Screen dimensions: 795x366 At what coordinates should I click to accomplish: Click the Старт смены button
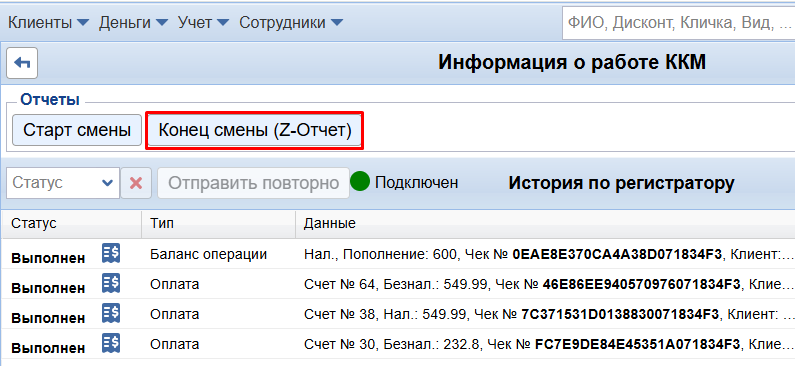(77, 130)
